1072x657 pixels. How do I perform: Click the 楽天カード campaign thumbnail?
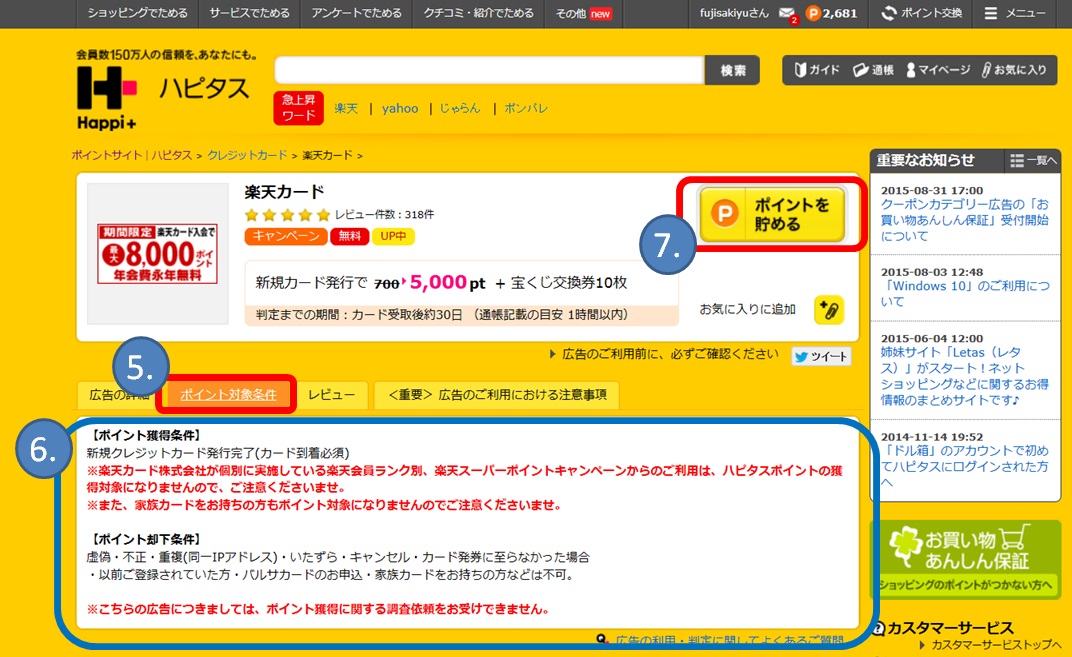point(158,254)
